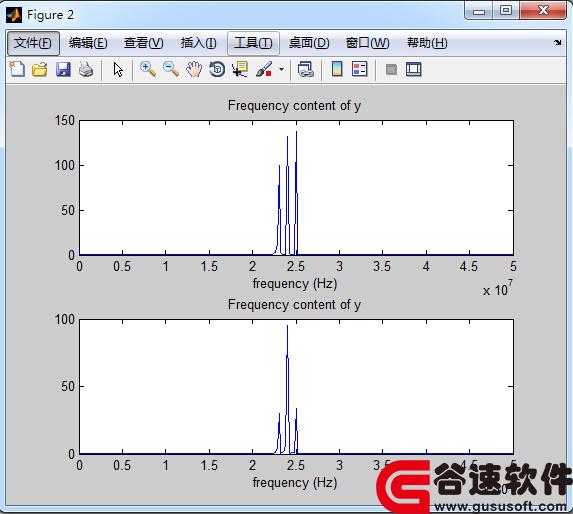Screen dimensions: 573x514
Task: Click the MATLAB icon in the title bar
Action: coord(14,15)
